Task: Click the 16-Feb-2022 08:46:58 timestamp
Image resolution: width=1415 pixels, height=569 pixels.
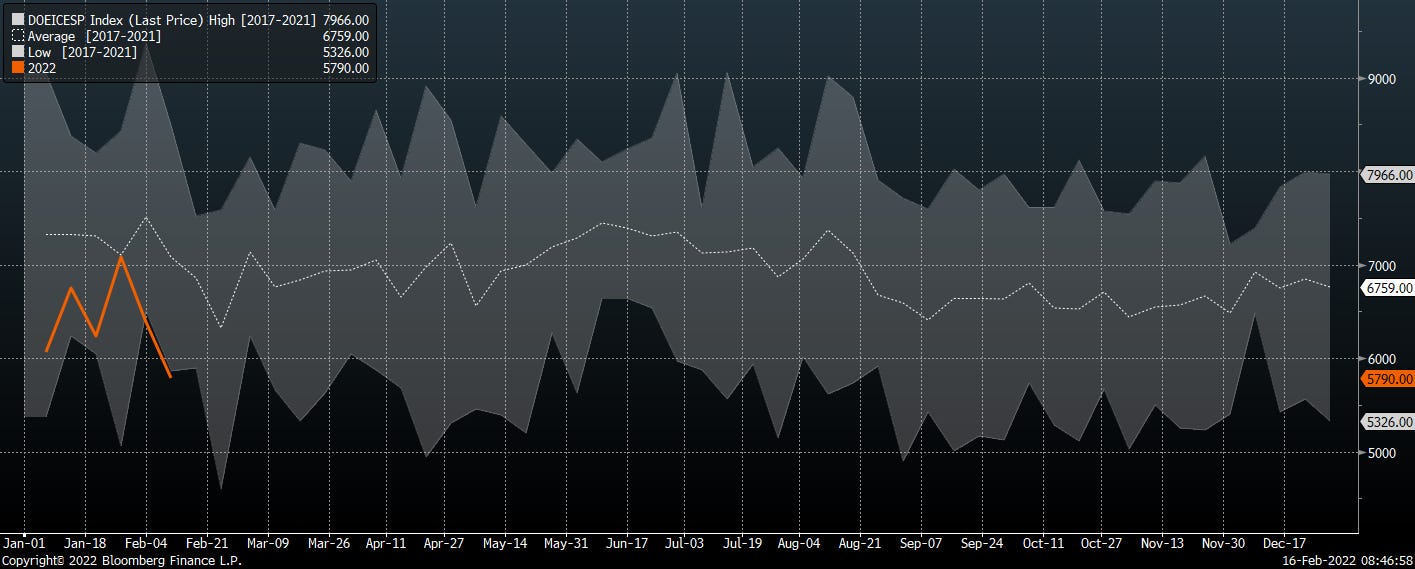Action: pyautogui.click(x=1347, y=561)
